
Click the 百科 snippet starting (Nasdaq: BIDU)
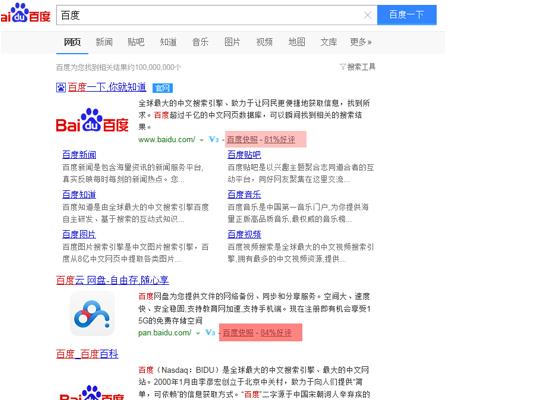pos(254,382)
